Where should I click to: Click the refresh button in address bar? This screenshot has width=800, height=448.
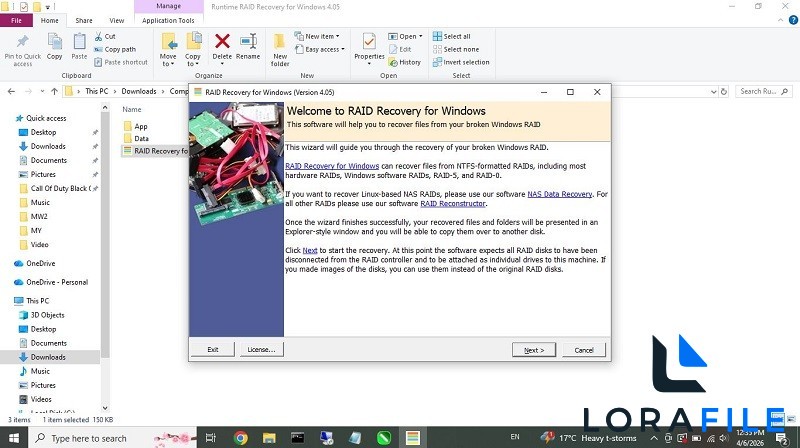(x=723, y=92)
